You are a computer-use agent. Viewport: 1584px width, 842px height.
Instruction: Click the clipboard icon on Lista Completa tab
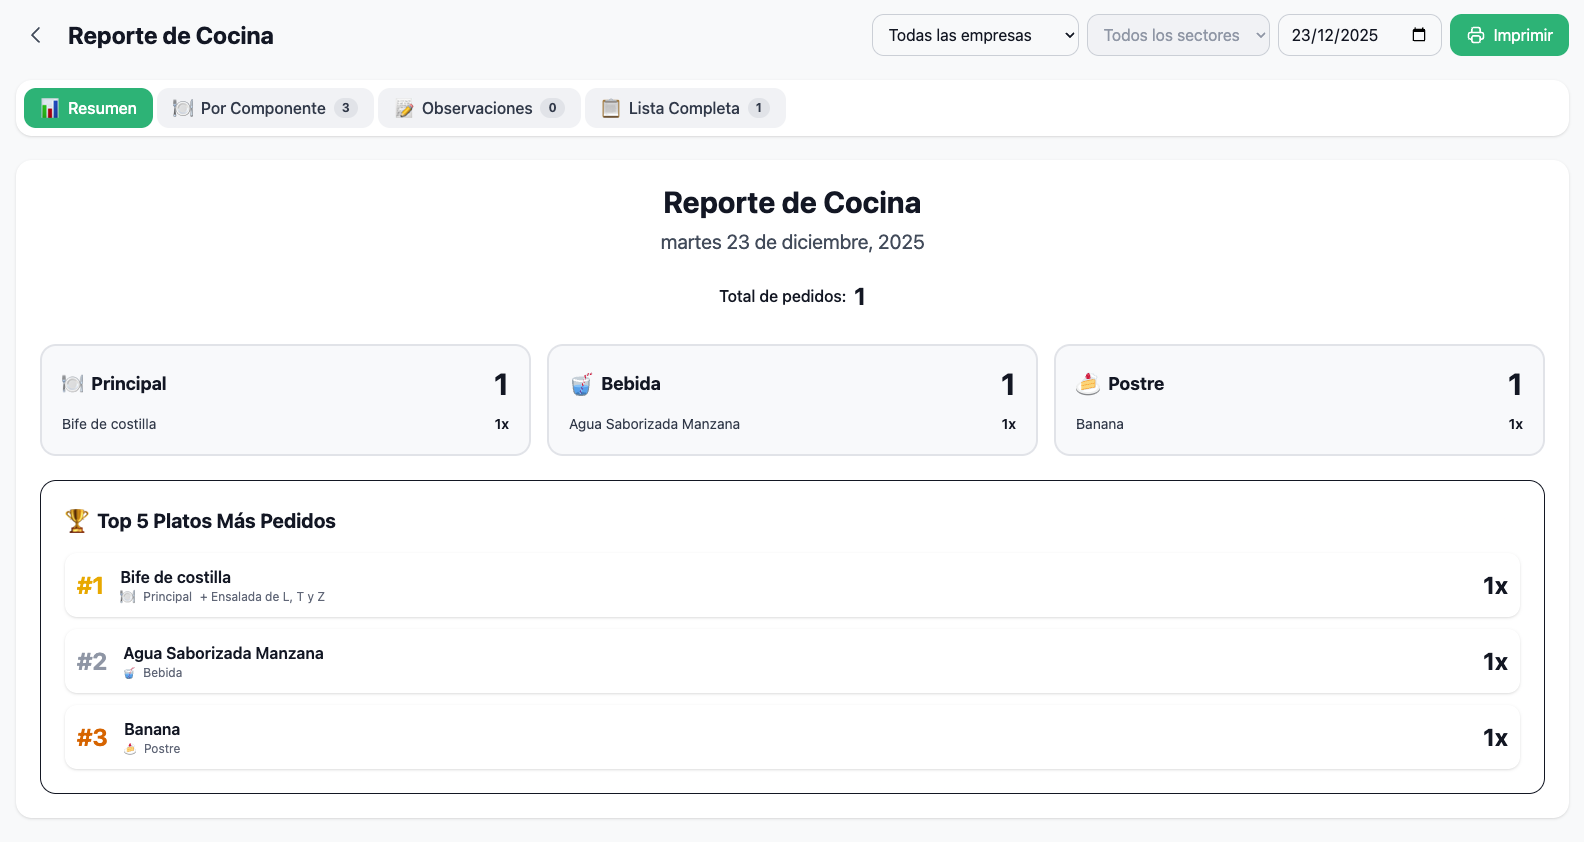tap(611, 108)
